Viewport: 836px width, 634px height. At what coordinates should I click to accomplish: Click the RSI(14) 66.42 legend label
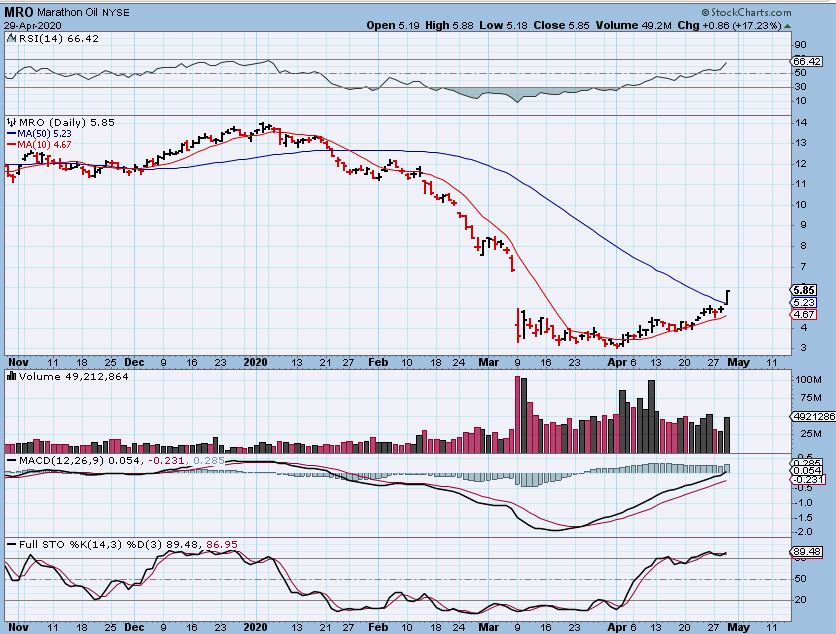click(x=58, y=38)
